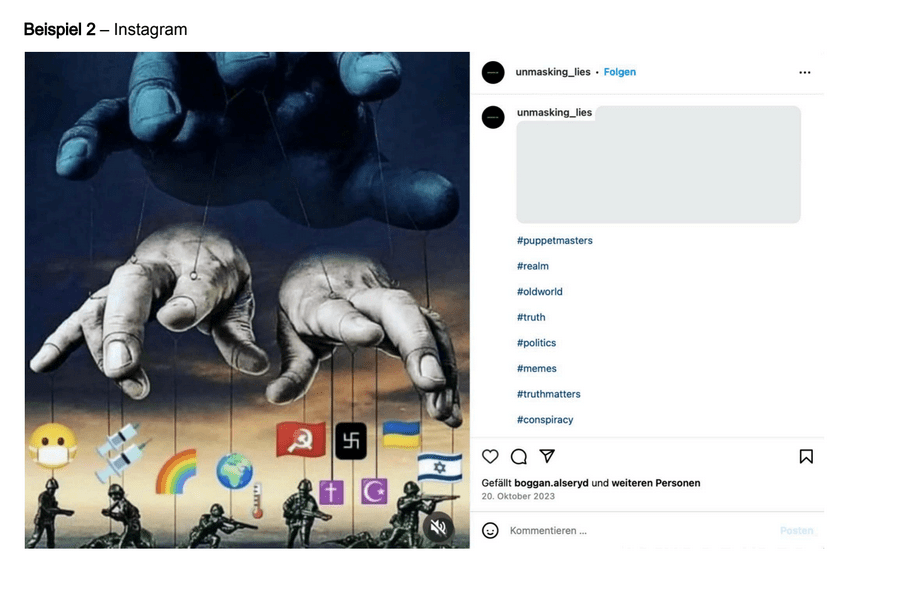Submit the comment with Posten
911x599 pixels.
coord(797,530)
